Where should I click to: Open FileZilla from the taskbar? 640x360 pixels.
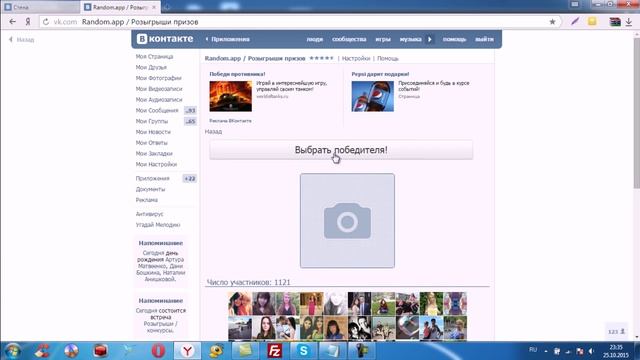pos(275,351)
